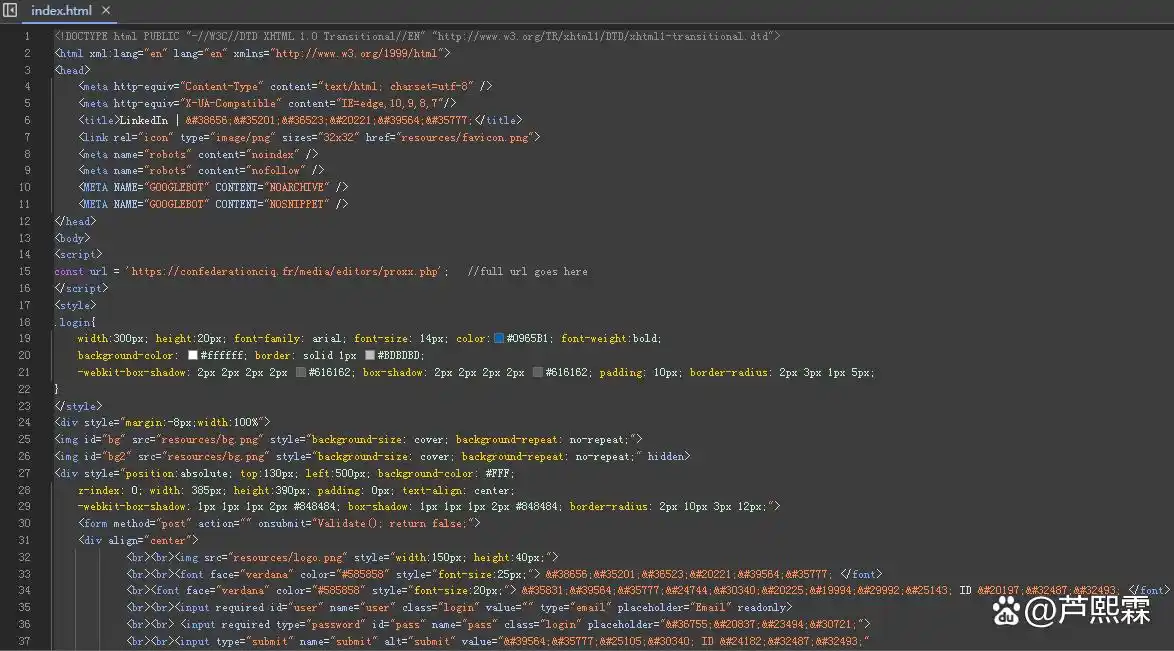
Task: Open color picker for #ffffff swatch
Action: (x=192, y=355)
